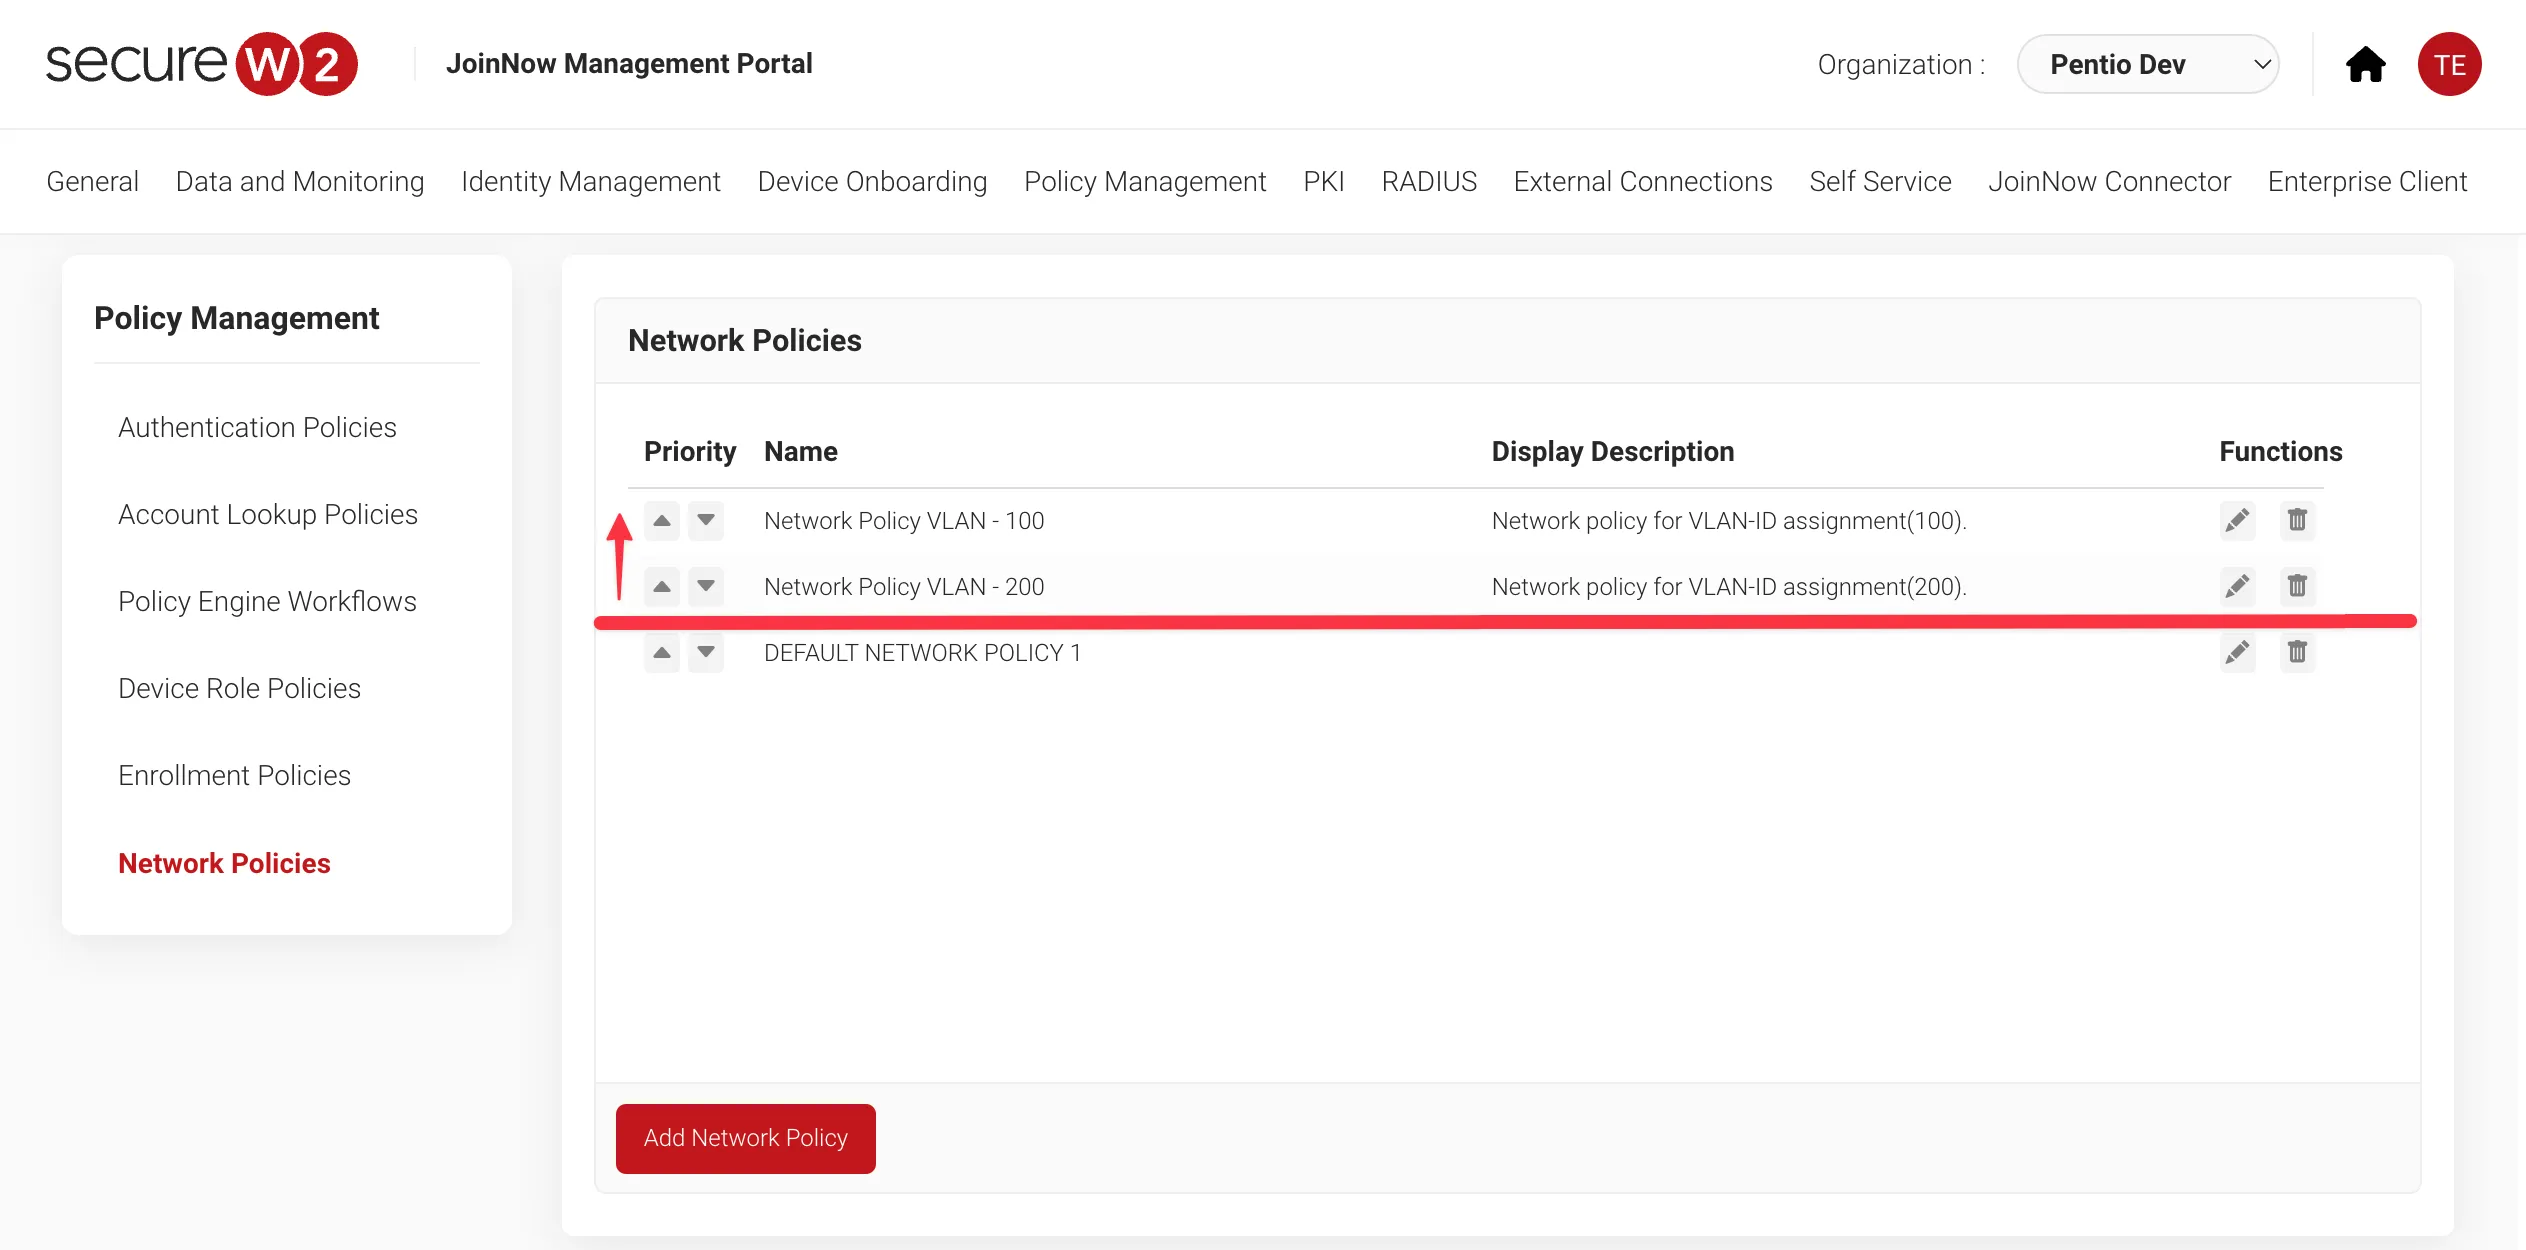
Task: Go to Enrollment Policies
Action: tap(234, 776)
